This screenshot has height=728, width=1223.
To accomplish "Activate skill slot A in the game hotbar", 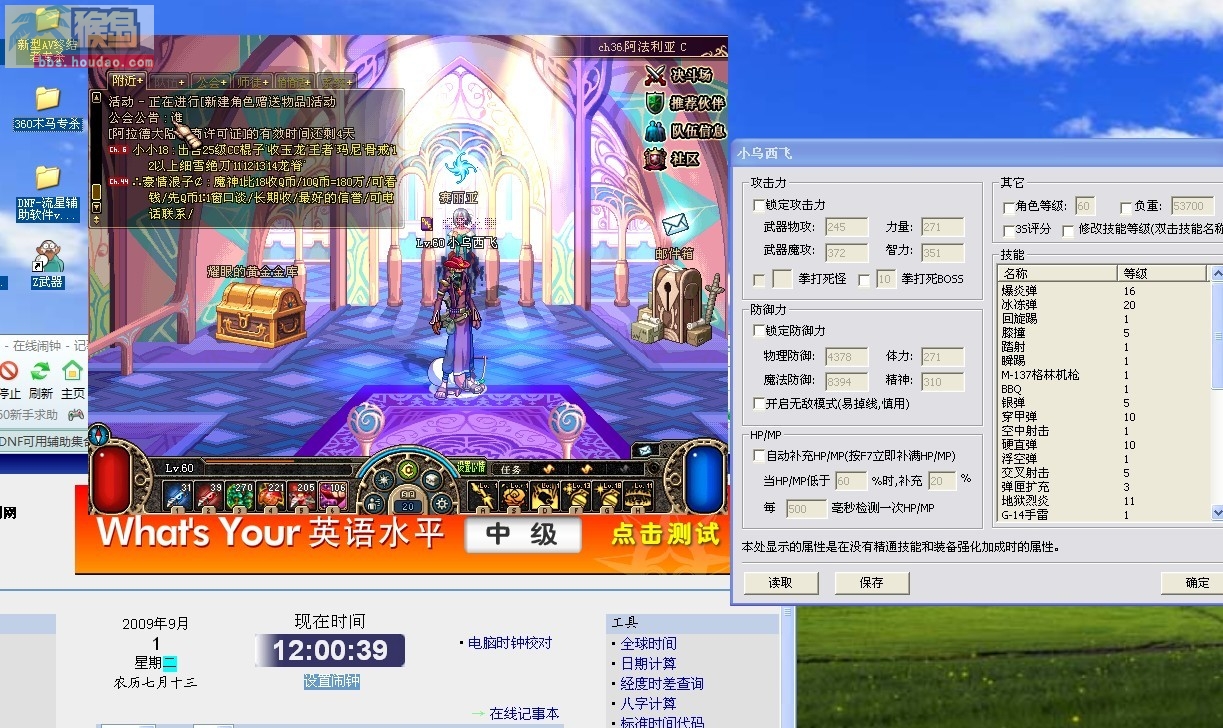I will [482, 494].
